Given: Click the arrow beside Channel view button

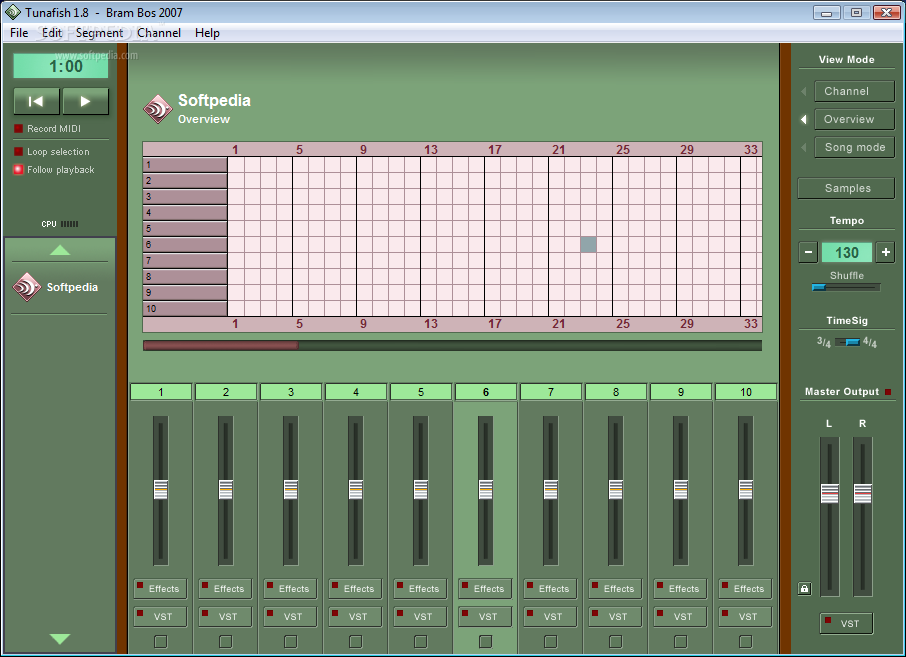Looking at the screenshot, I should (804, 91).
